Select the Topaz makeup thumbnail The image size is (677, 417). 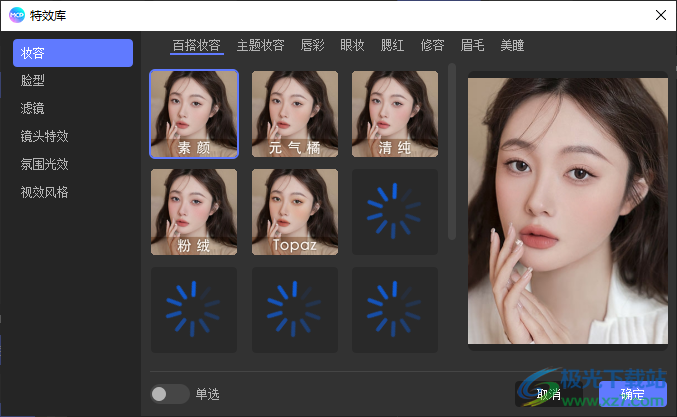(x=295, y=212)
